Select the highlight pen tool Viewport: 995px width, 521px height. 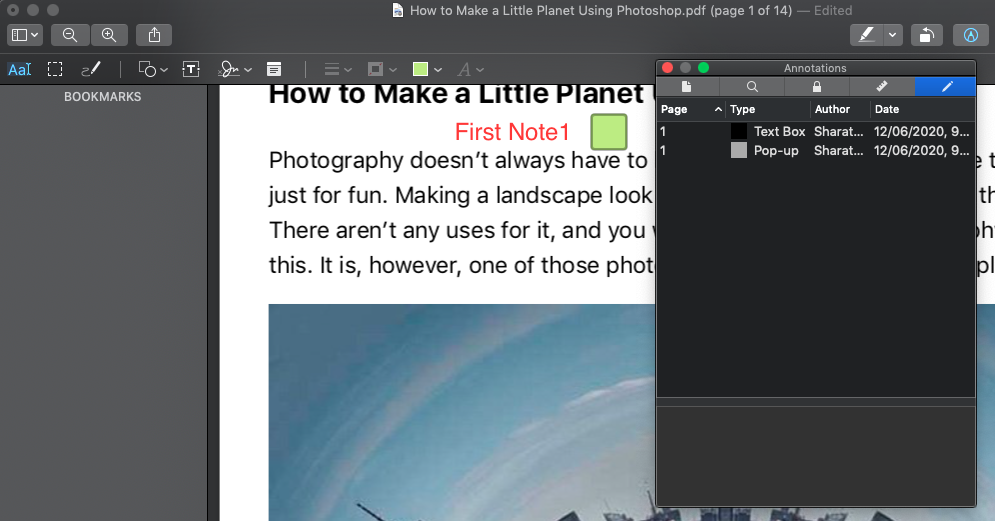866,35
